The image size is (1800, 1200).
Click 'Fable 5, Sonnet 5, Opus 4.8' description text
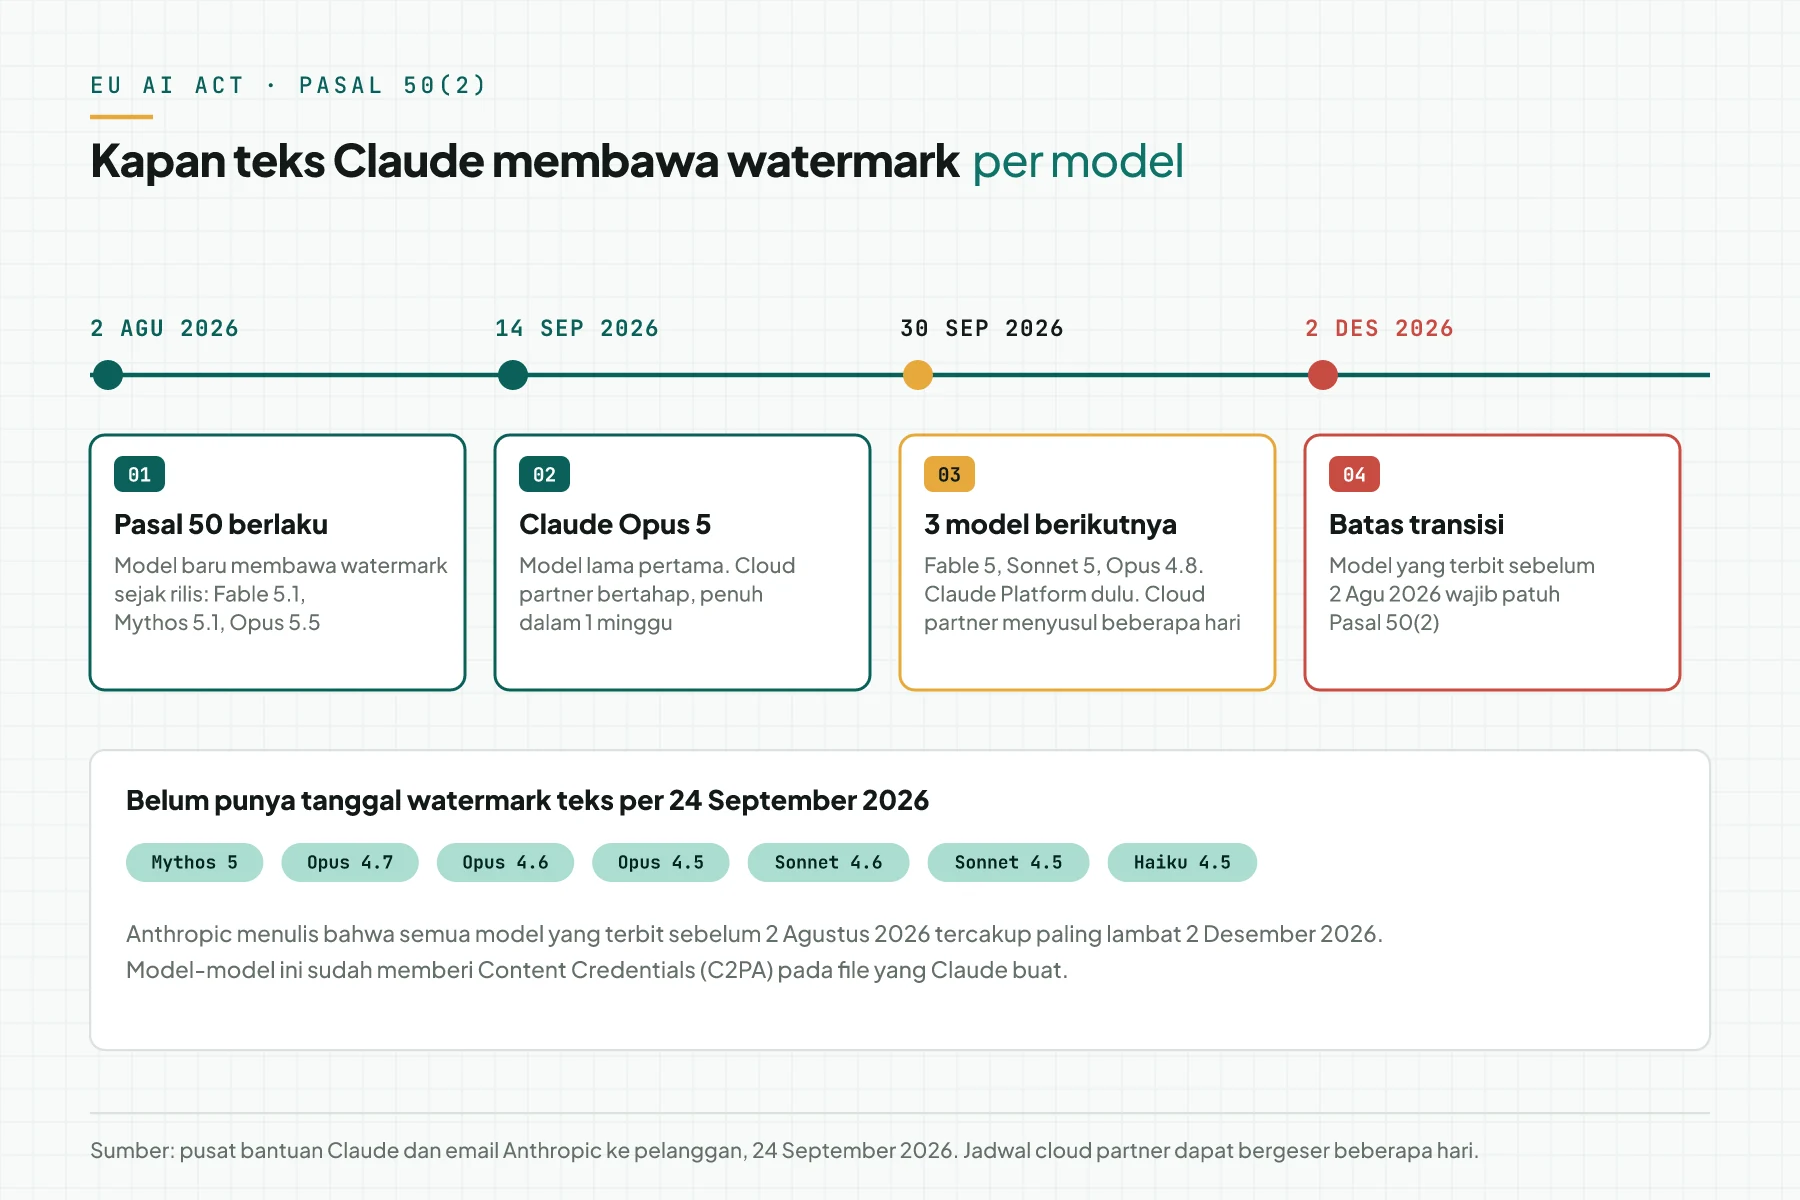coord(1082,594)
